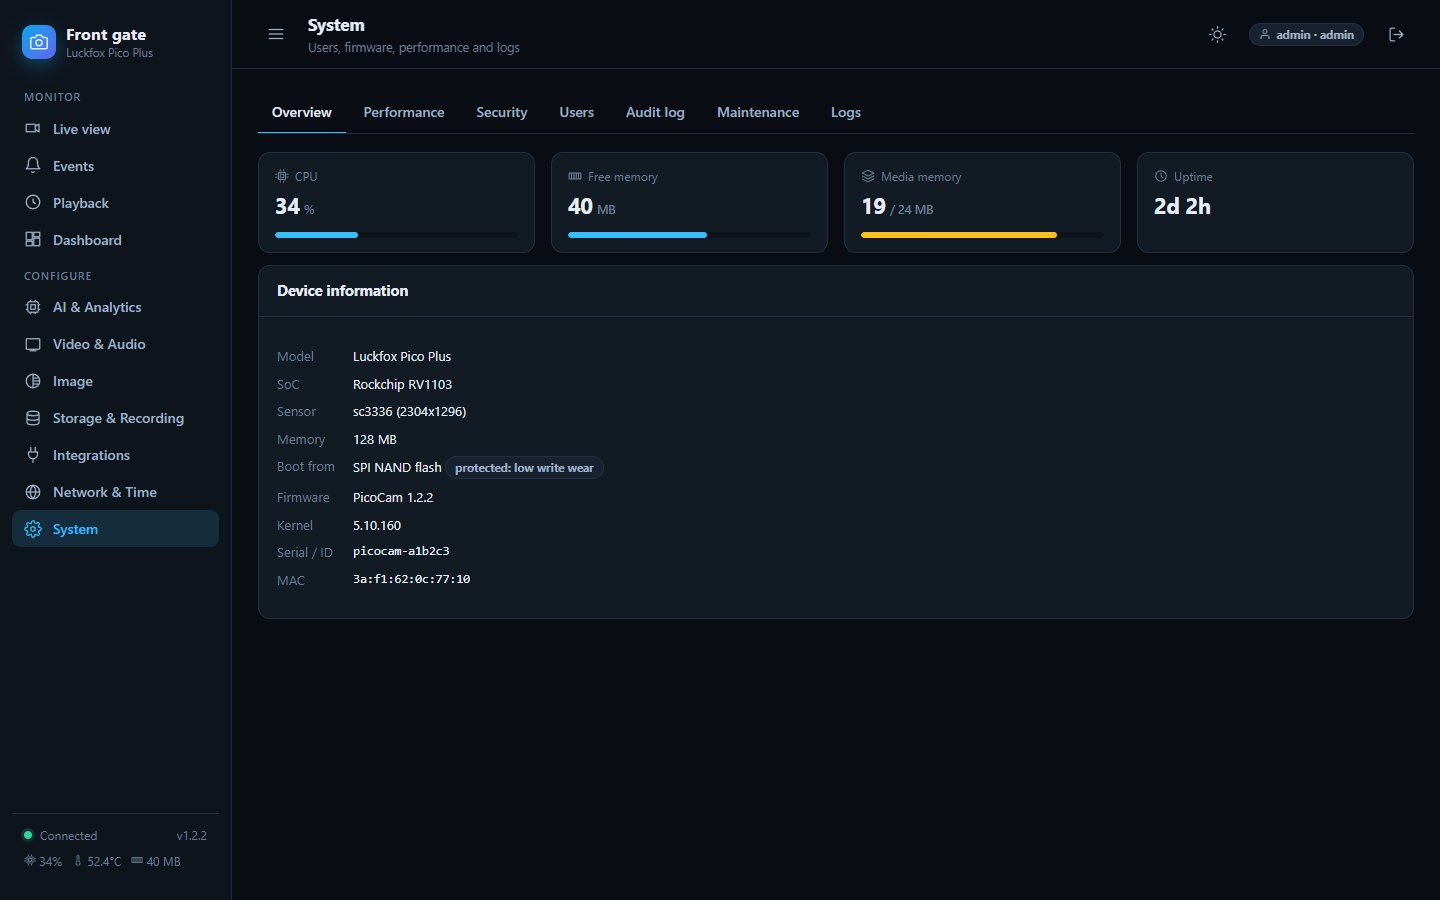The width and height of the screenshot is (1440, 900).
Task: Click the serial ID 'picocam-a1b2c3'
Action: pos(401,551)
